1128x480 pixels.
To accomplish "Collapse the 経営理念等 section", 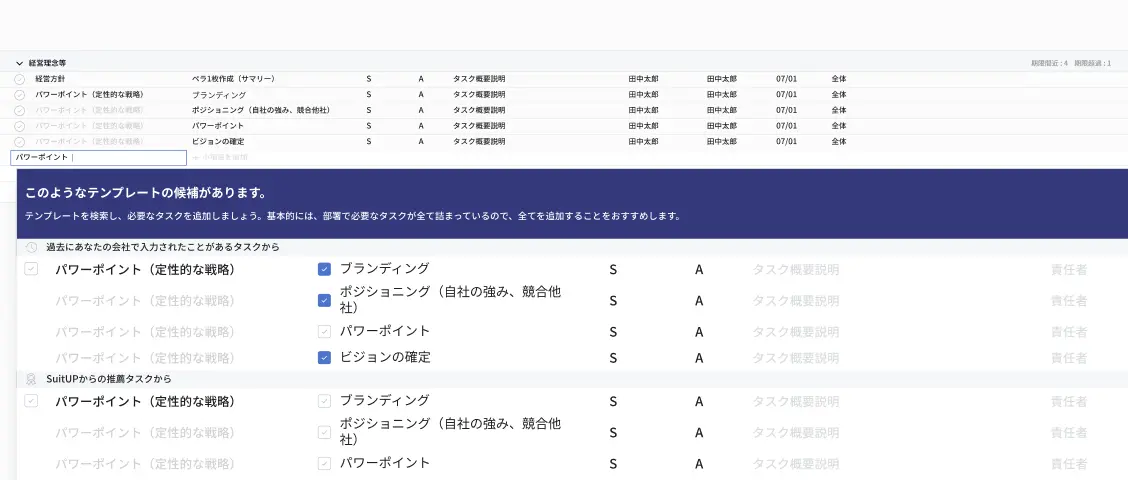I will [x=19, y=62].
